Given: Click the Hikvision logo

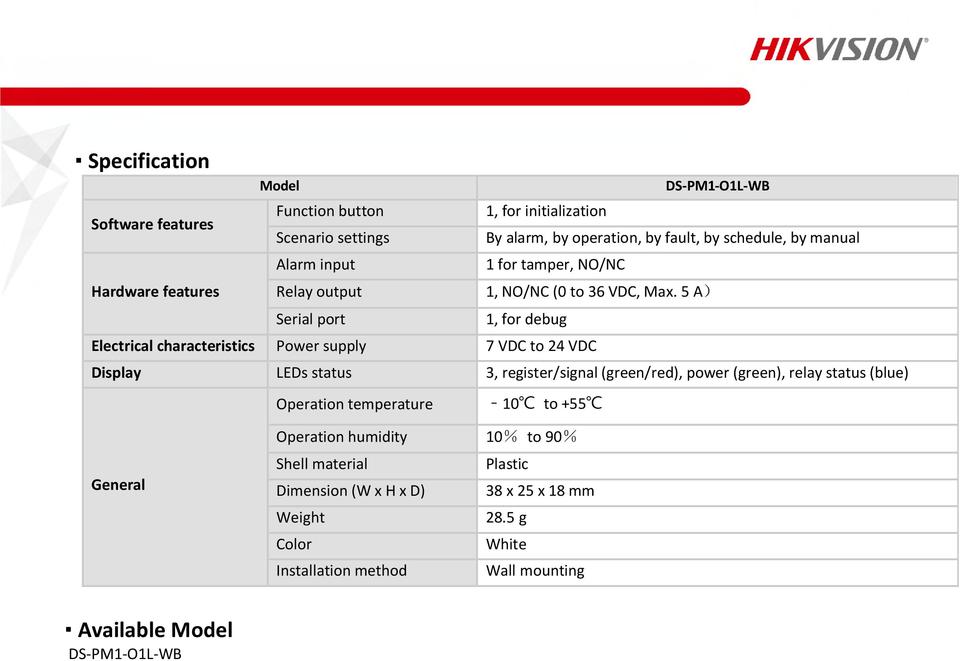Looking at the screenshot, I should [x=839, y=49].
